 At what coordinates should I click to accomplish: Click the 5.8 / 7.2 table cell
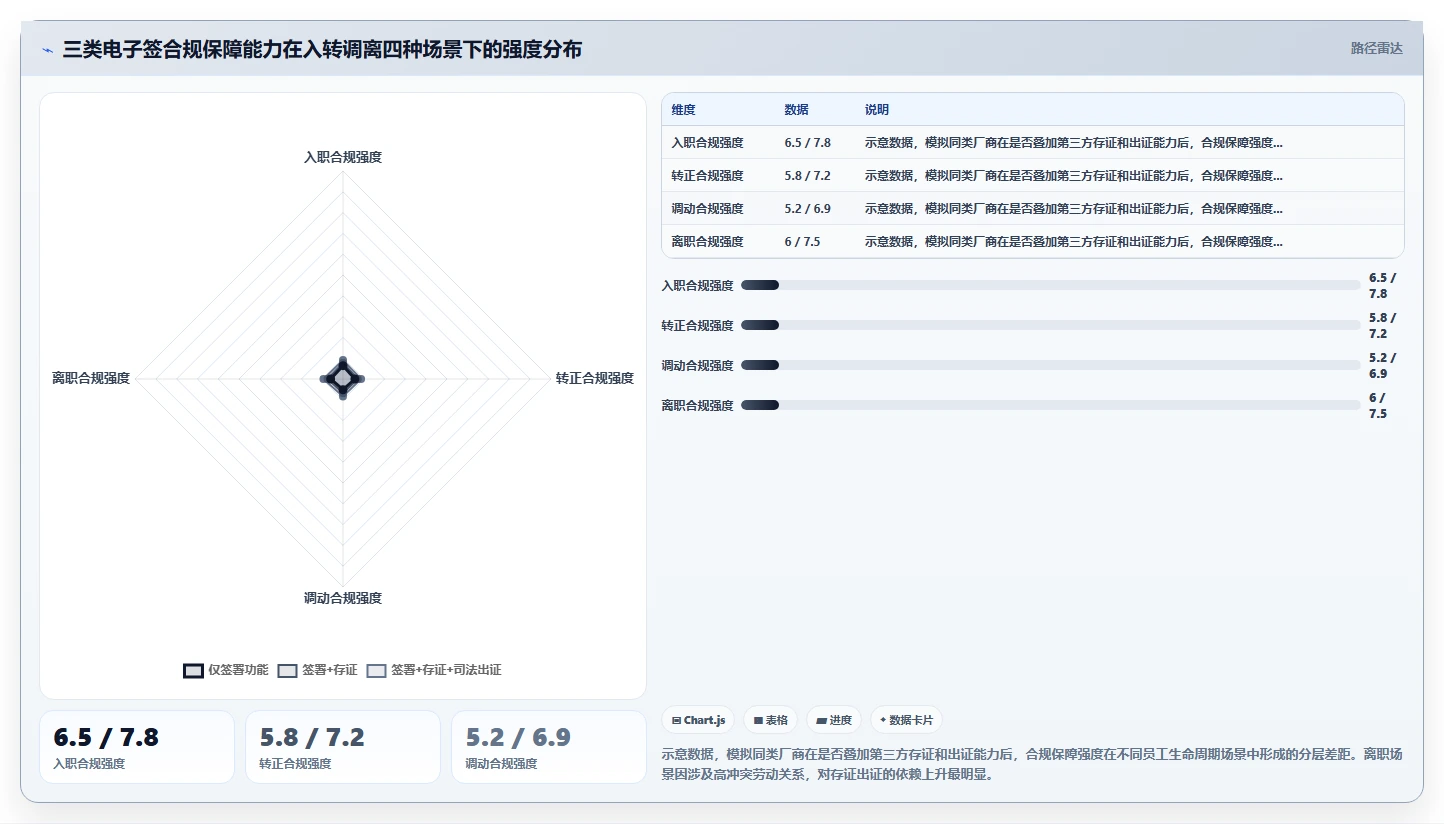pos(808,176)
